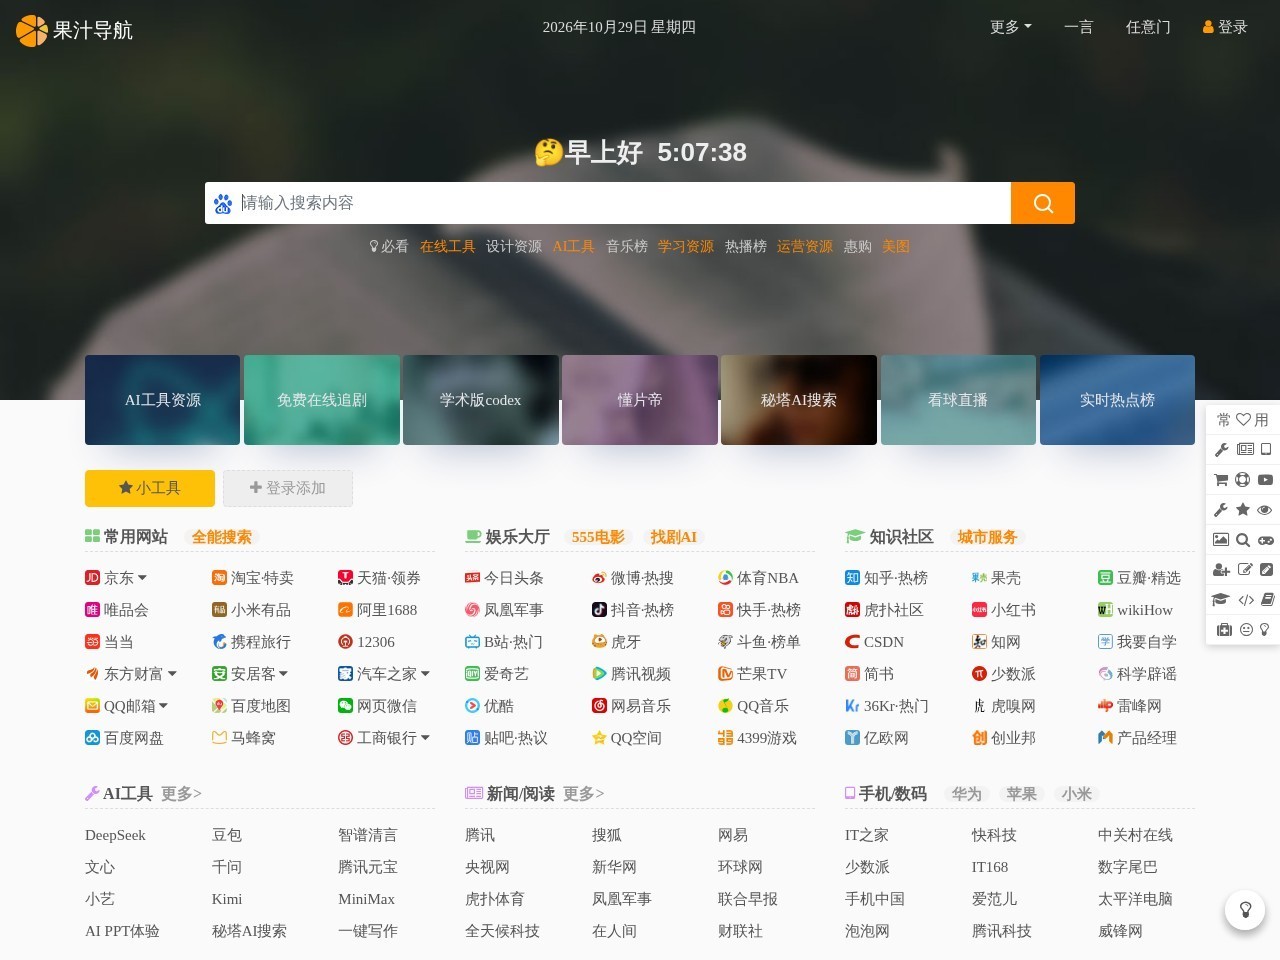Open the 学术版codex banner card

click(481, 400)
